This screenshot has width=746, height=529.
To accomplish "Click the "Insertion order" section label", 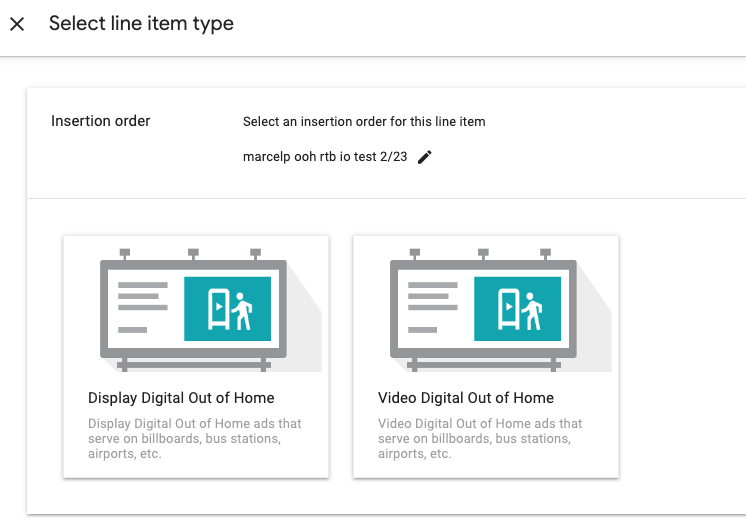I will tap(101, 121).
